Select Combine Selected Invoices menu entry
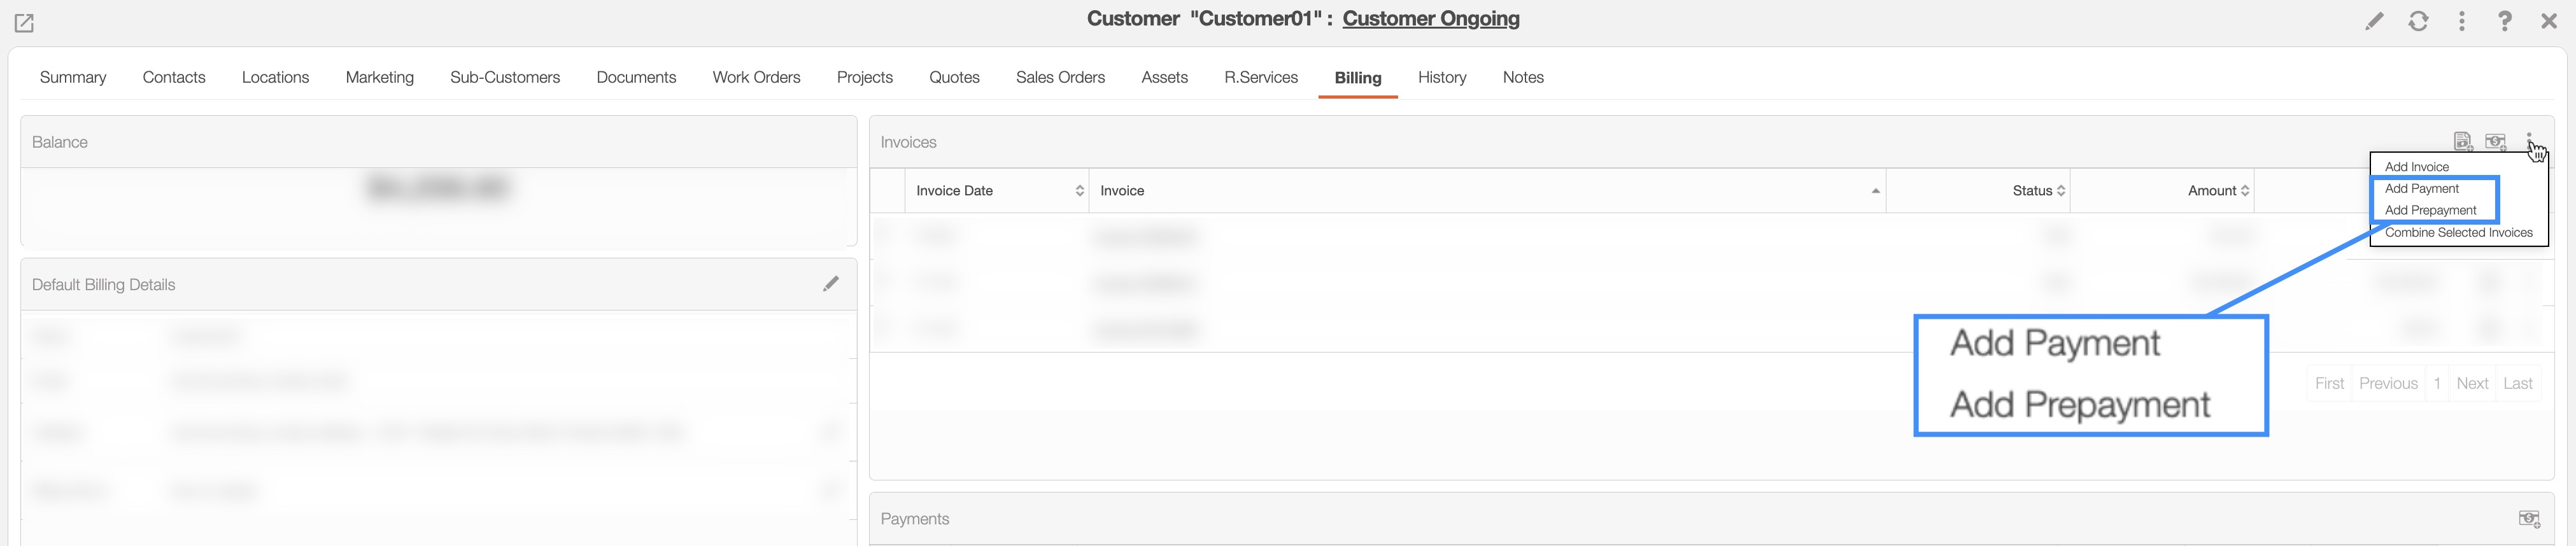The width and height of the screenshot is (2576, 546). tap(2458, 233)
